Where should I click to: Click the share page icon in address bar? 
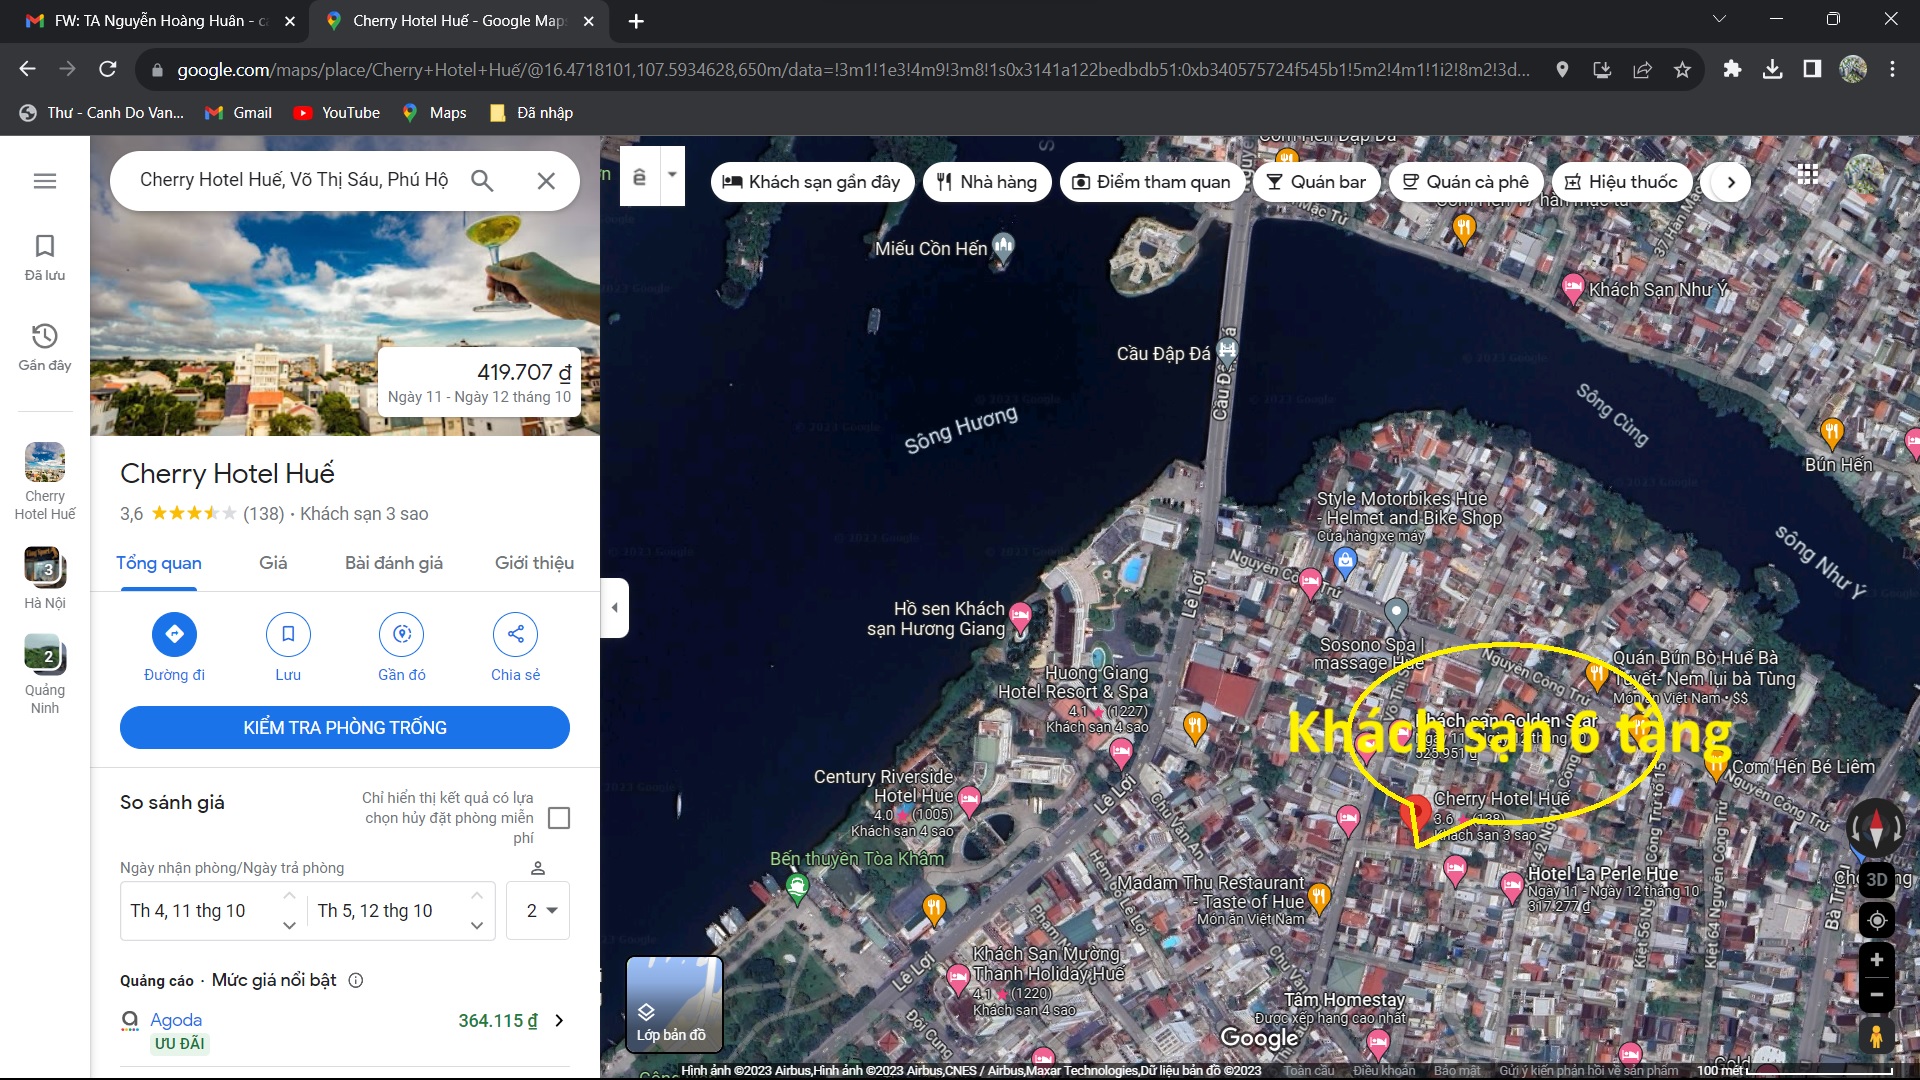point(1642,69)
